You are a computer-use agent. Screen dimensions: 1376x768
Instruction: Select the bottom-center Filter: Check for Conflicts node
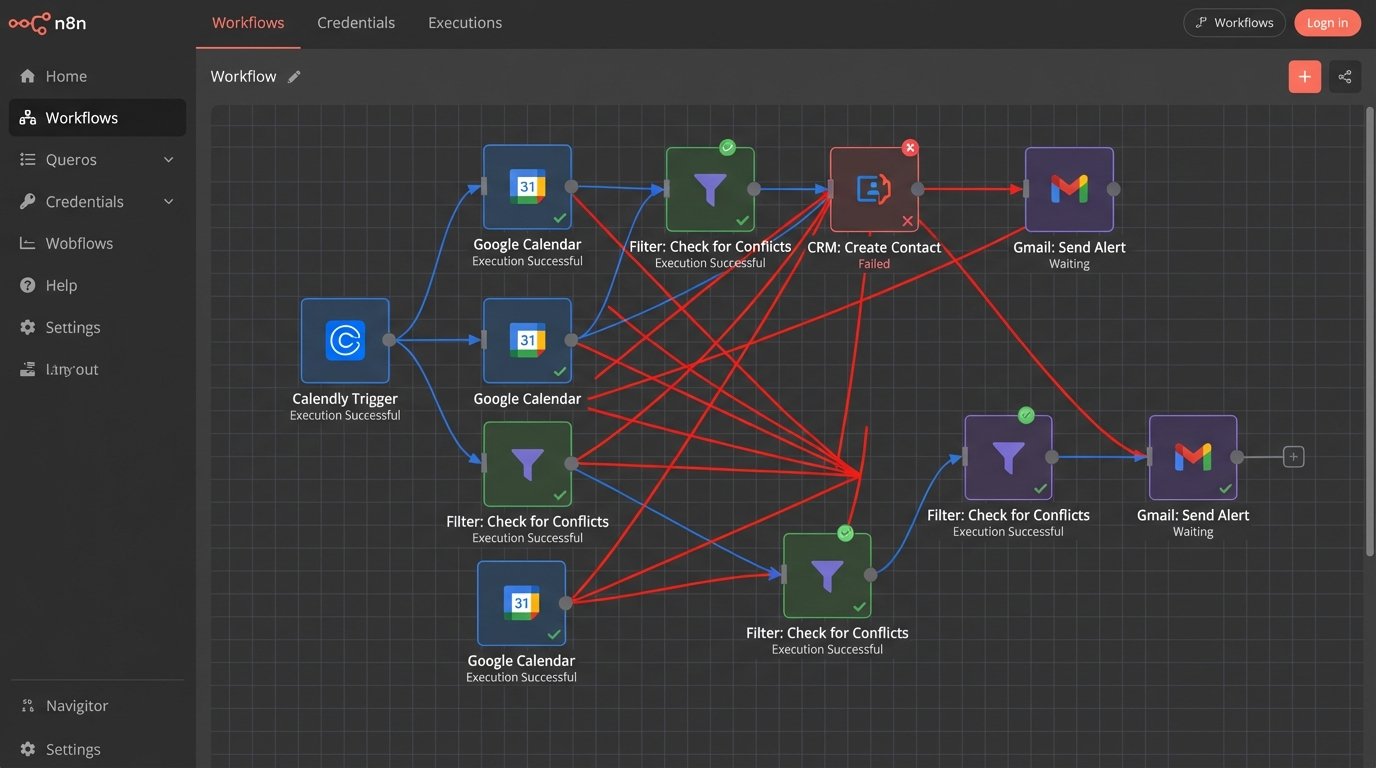click(827, 575)
